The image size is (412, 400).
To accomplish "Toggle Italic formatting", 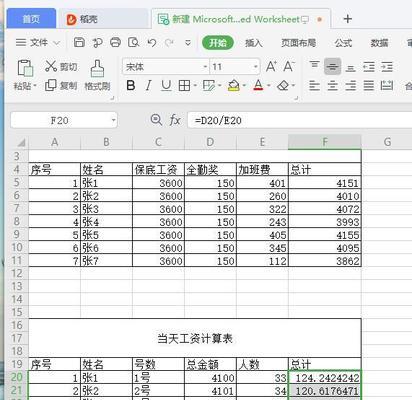I will pyautogui.click(x=148, y=86).
